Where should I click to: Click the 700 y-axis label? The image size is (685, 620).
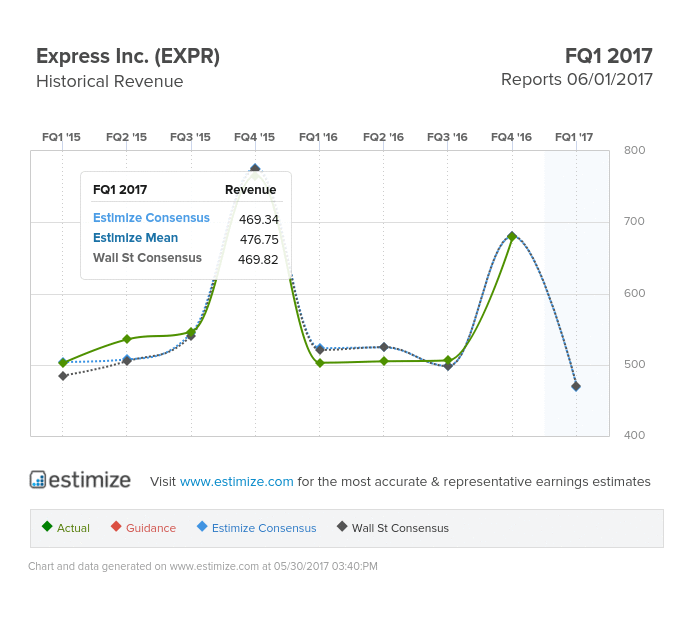pyautogui.click(x=634, y=221)
